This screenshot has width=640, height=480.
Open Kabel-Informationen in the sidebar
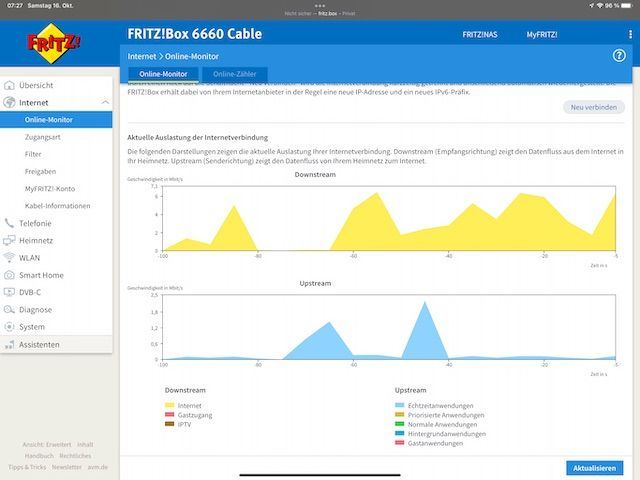tap(56, 206)
